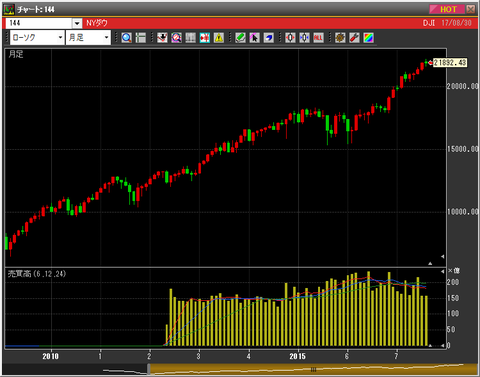480x377 pixels.
Task: Click the 17/08/30 date text
Action: [x=456, y=23]
